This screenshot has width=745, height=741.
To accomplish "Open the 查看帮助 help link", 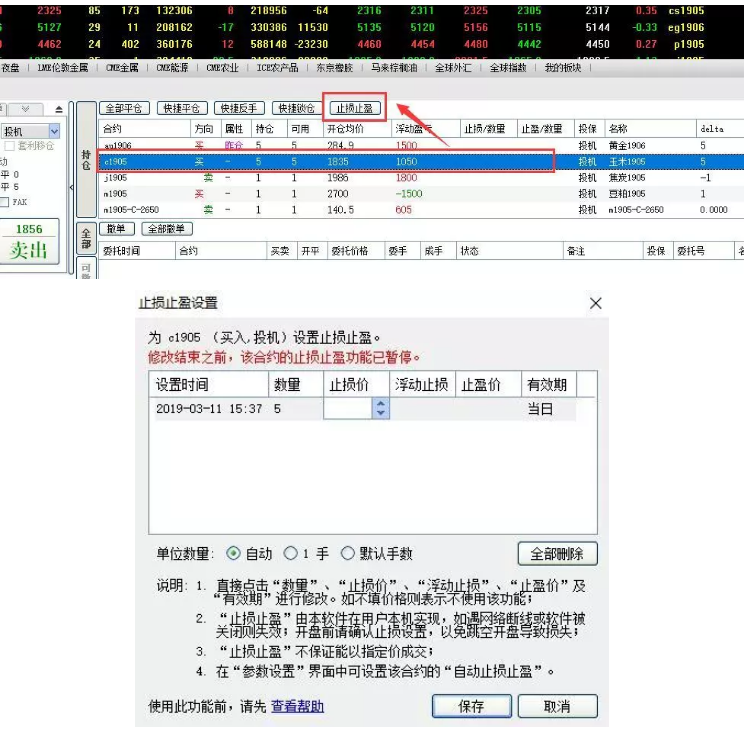I will coord(297,707).
